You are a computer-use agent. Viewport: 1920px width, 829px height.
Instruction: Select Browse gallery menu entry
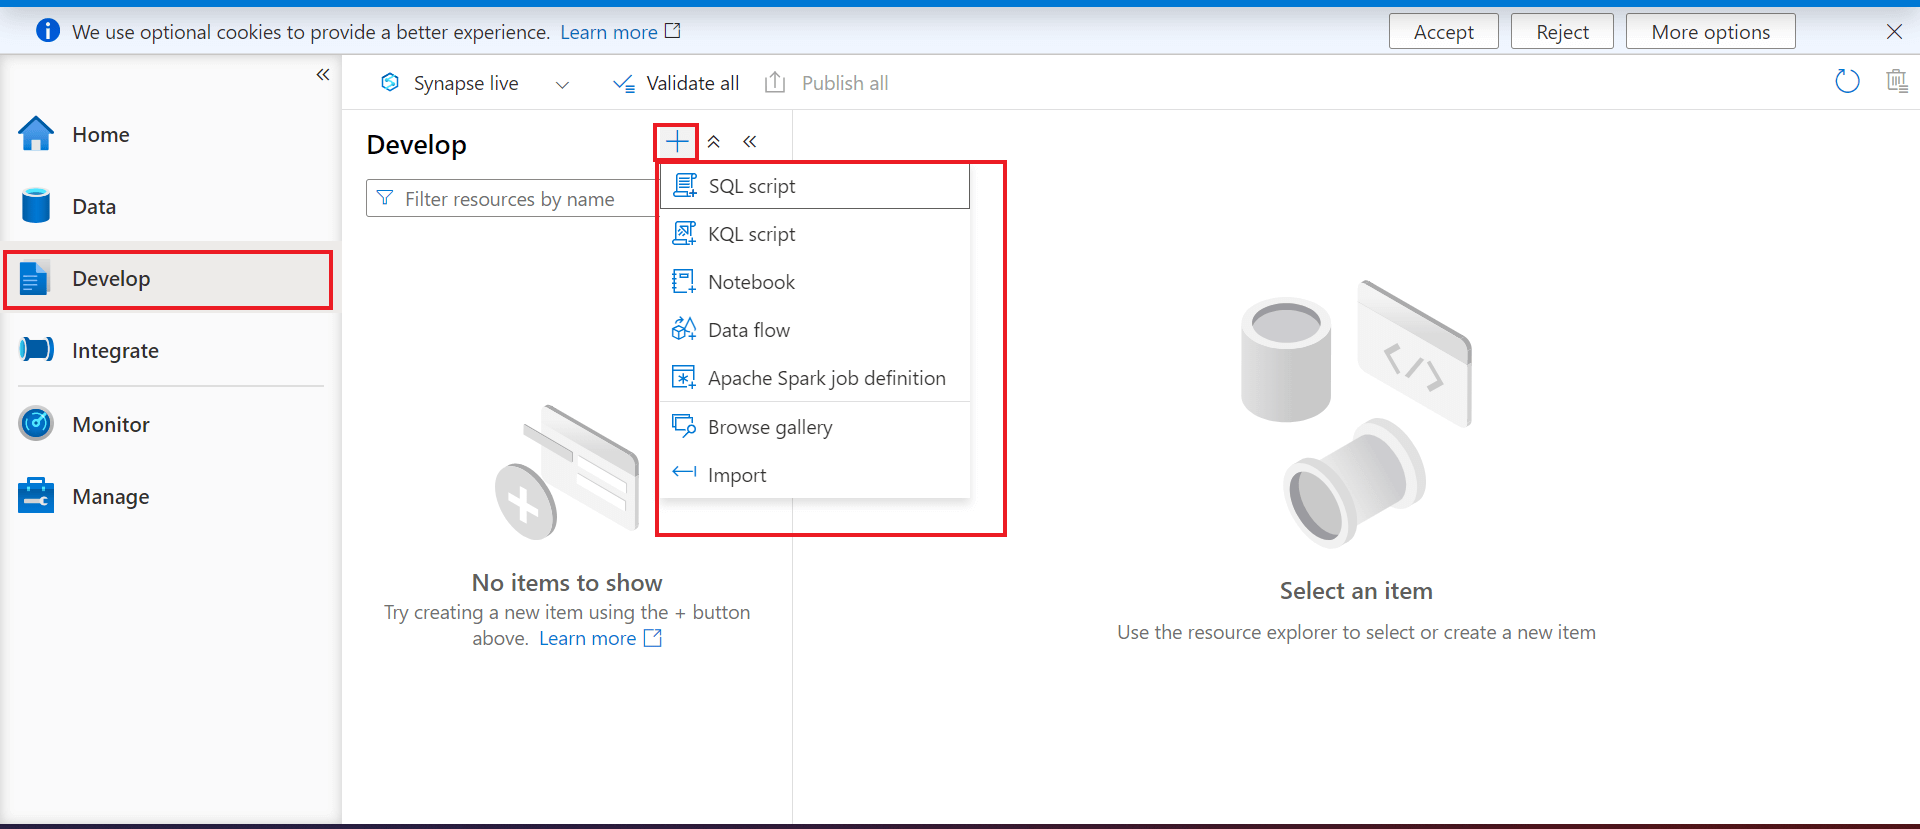point(815,427)
